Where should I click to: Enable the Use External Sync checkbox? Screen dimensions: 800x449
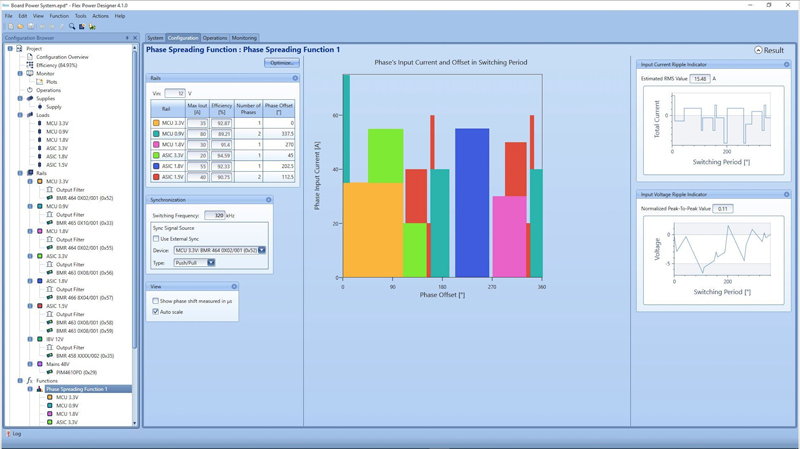click(x=156, y=239)
